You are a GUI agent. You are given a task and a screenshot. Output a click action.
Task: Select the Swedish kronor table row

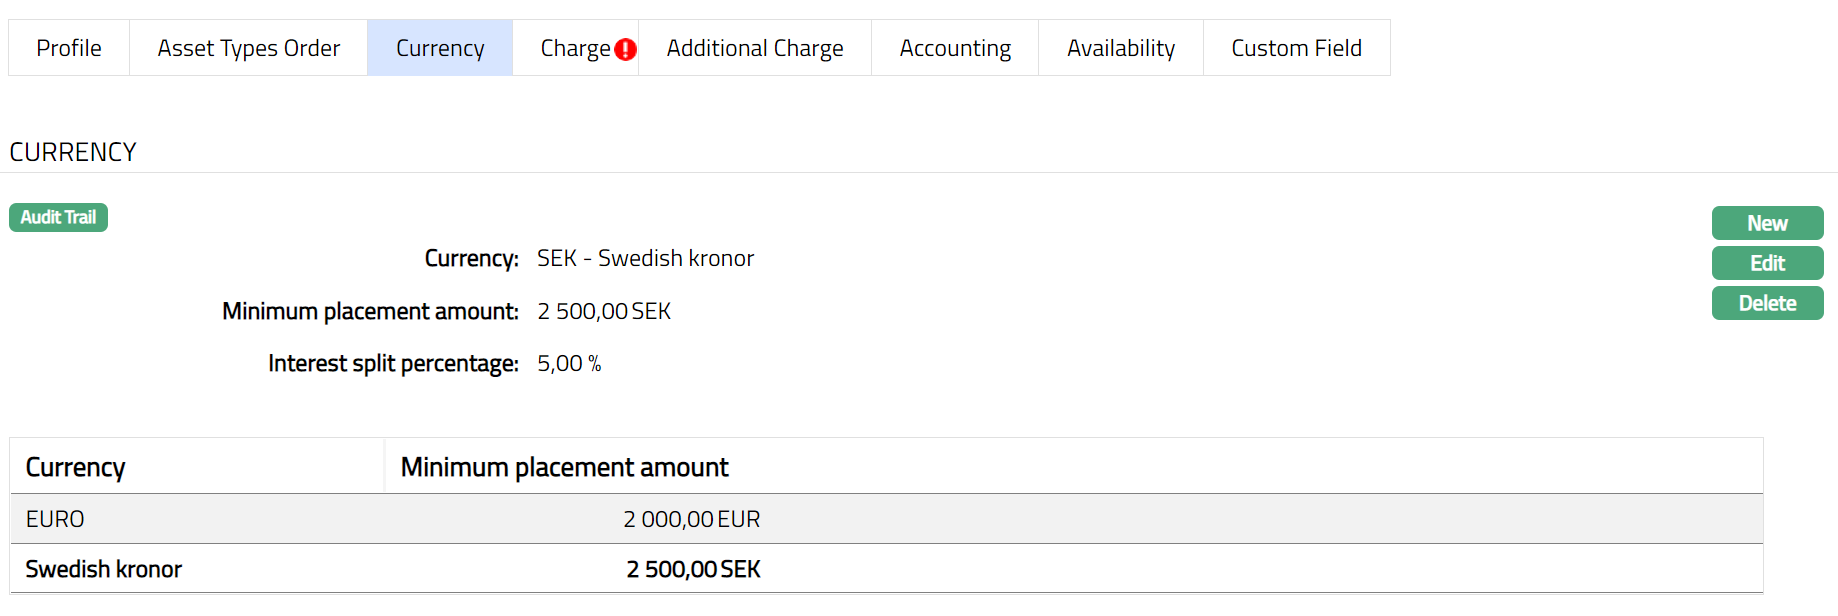coord(104,569)
